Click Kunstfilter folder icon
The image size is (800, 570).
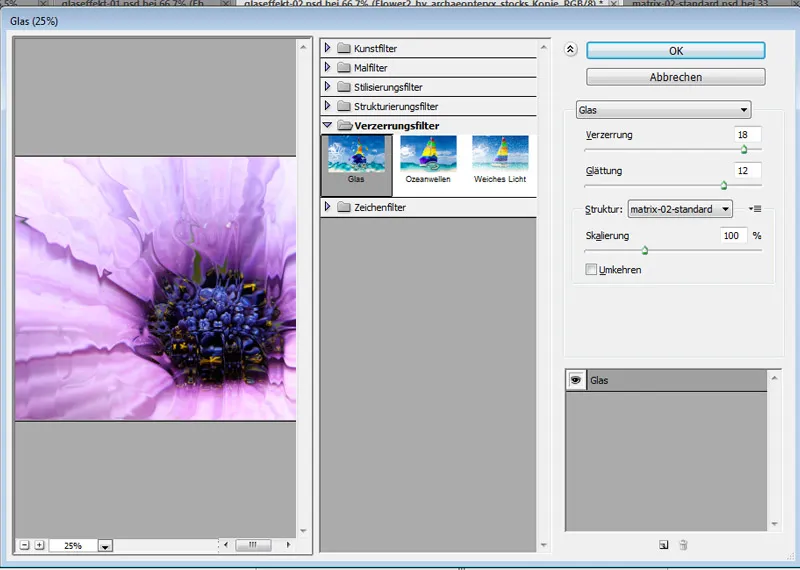[x=344, y=48]
